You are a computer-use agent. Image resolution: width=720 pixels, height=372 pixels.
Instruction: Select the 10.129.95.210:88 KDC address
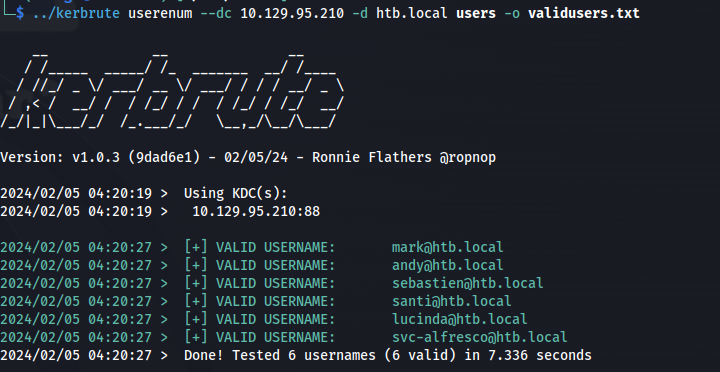click(x=256, y=211)
